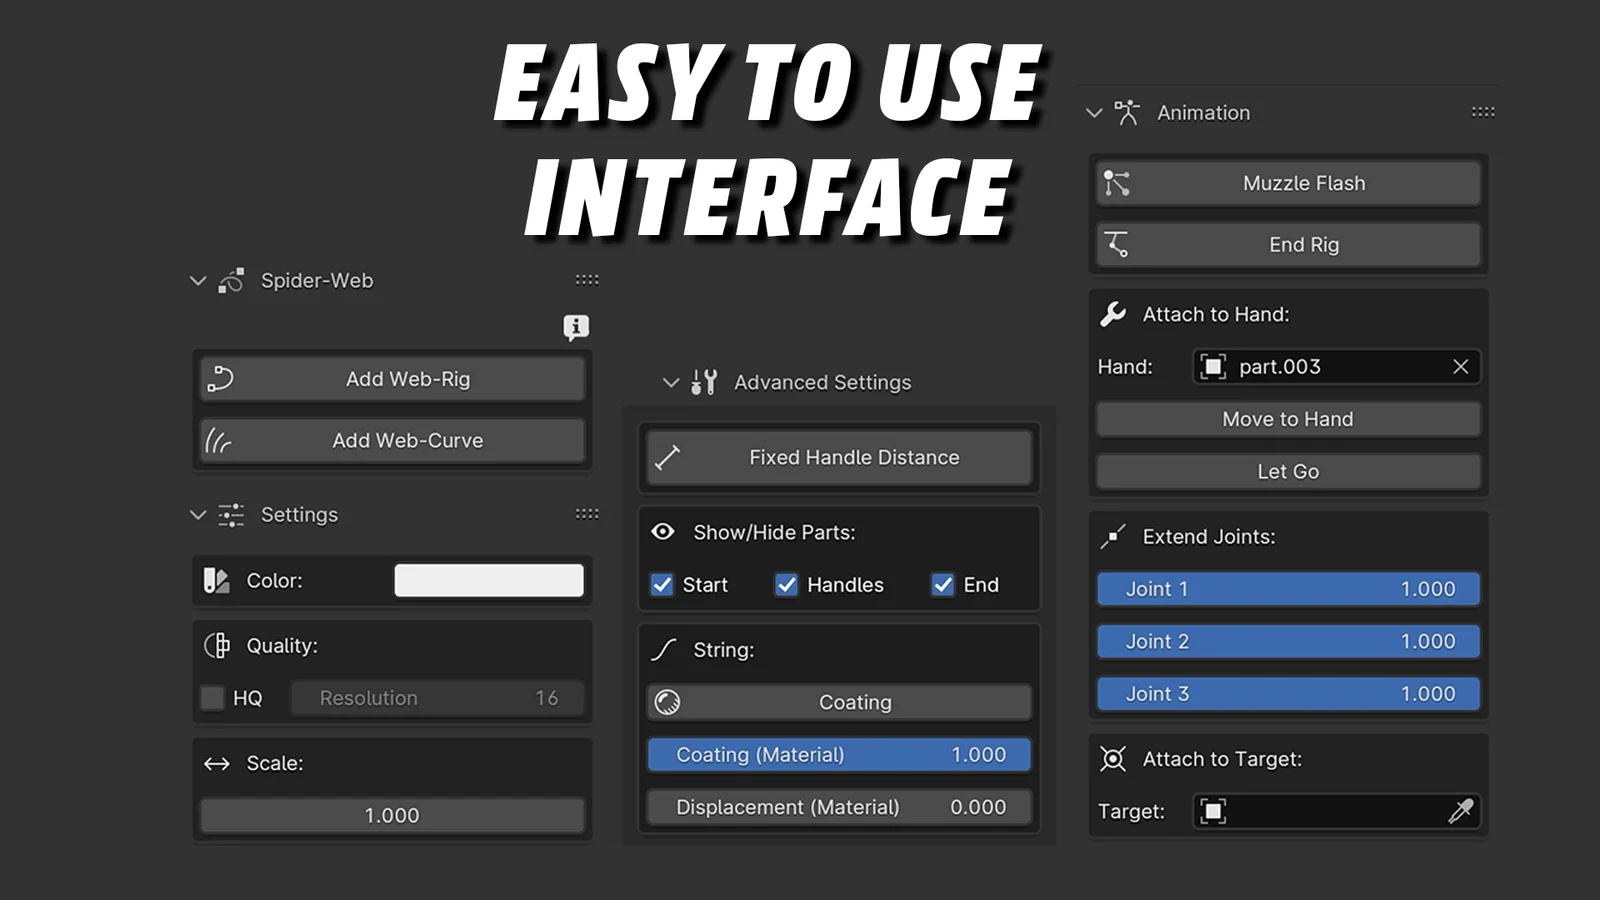Viewport: 1600px width, 900px height.
Task: Click the Joint 2 slider
Action: (x=1288, y=642)
